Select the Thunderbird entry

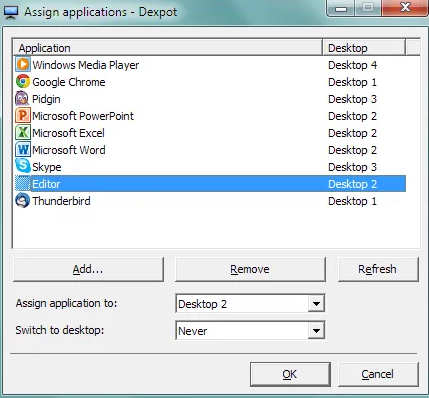click(210, 201)
